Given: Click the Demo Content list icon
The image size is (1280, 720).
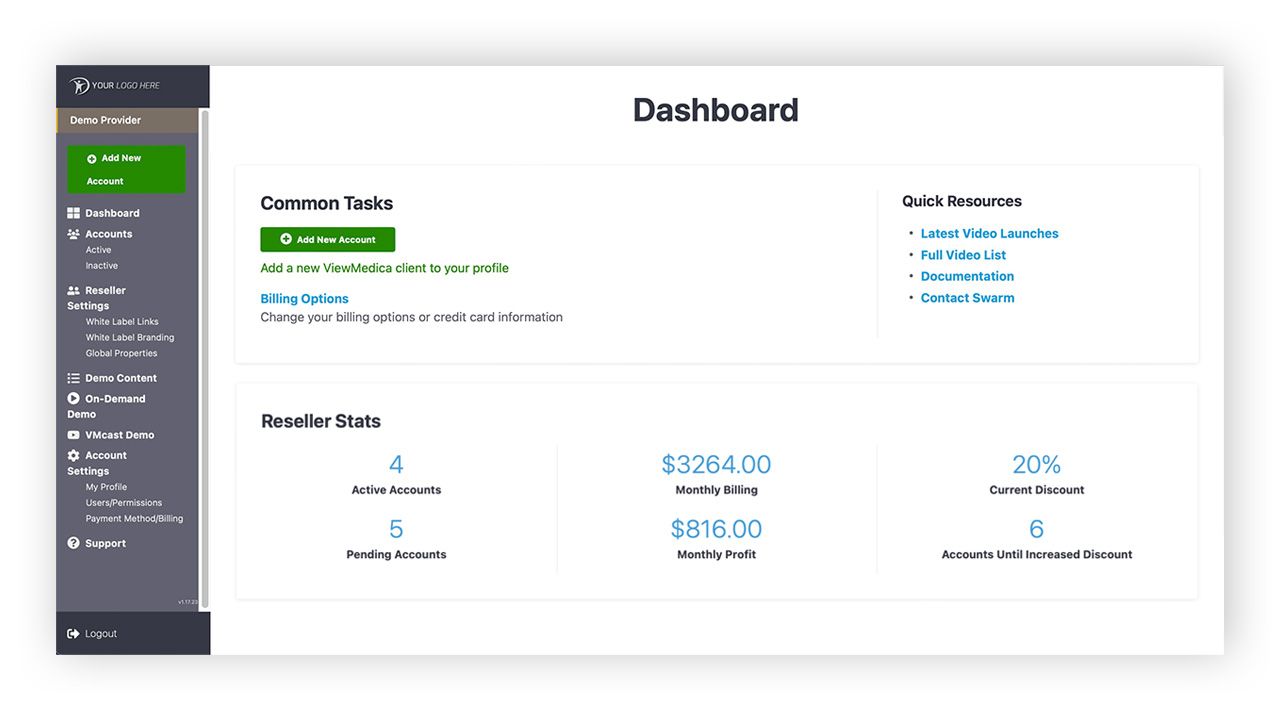Looking at the screenshot, I should coord(73,378).
